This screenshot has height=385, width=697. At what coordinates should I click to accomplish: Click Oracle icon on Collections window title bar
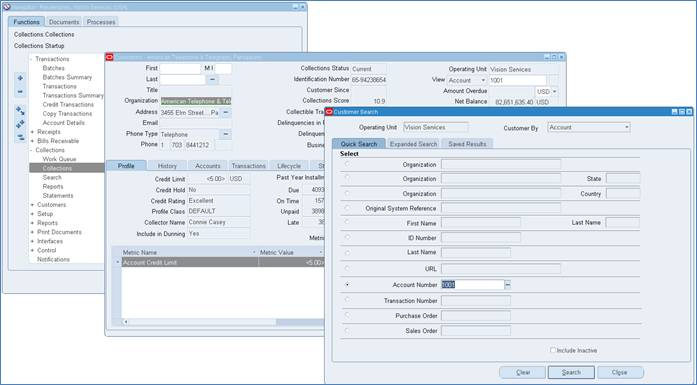coord(109,57)
